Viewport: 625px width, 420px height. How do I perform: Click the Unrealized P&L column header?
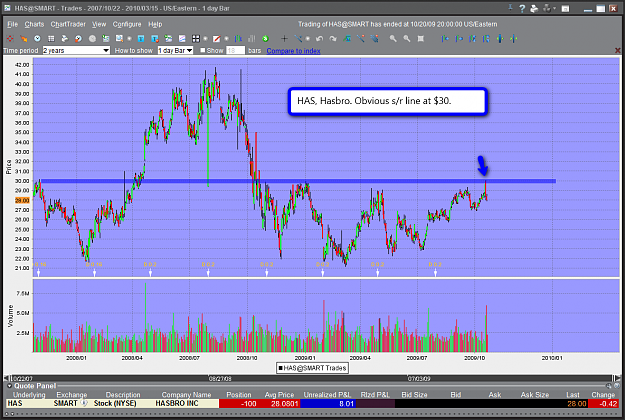pos(327,394)
